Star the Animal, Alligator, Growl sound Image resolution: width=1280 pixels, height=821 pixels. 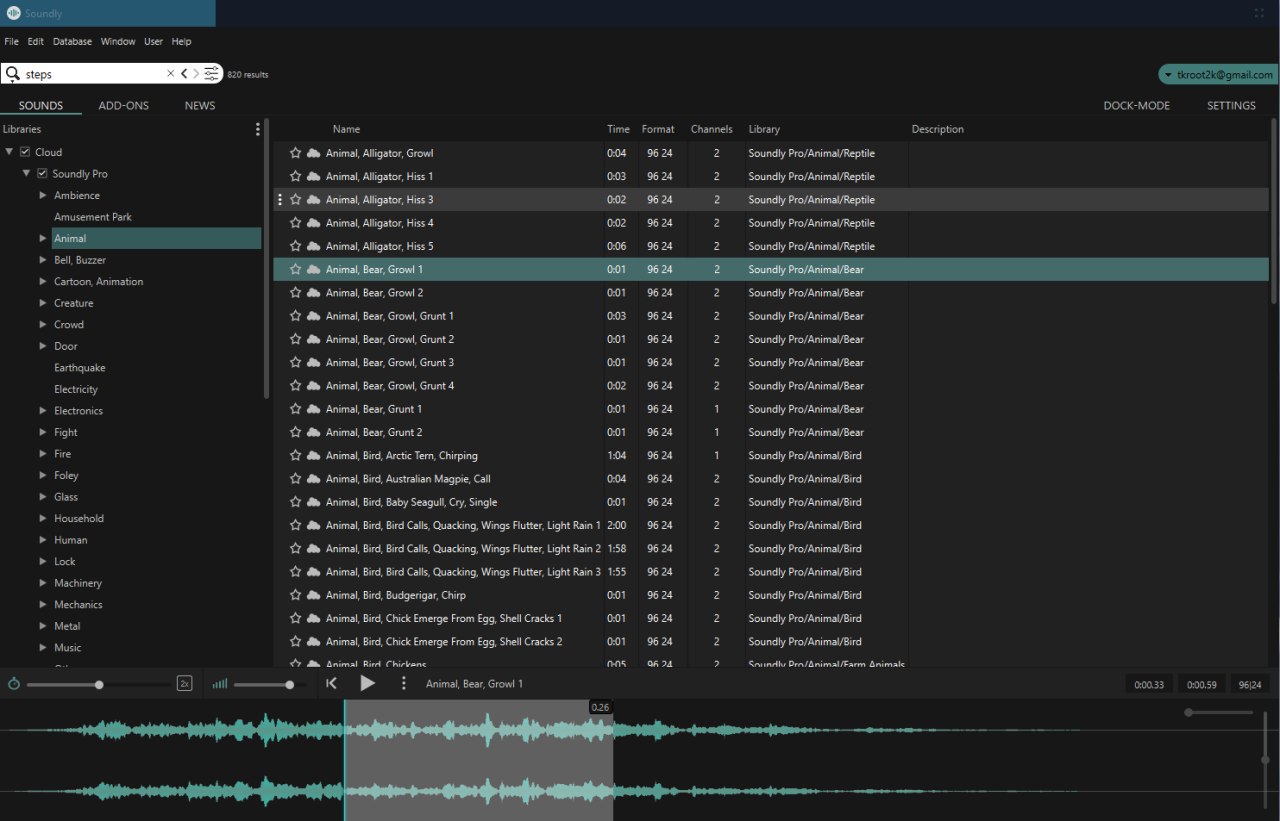click(295, 153)
